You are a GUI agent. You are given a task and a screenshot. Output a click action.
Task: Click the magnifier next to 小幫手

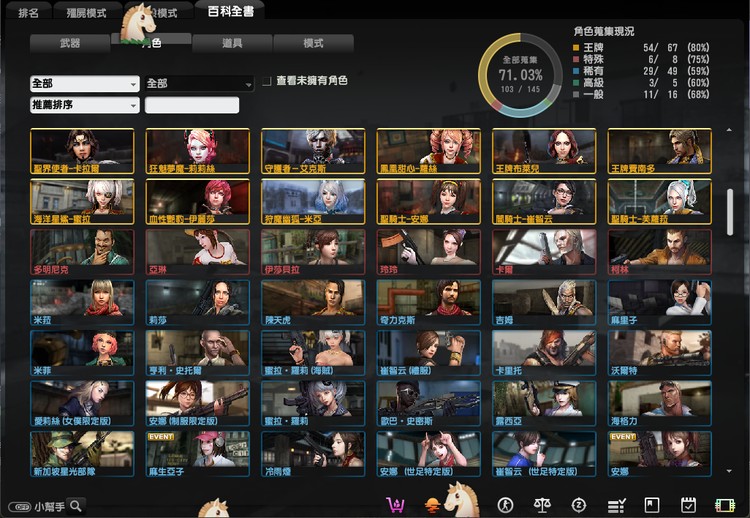(76, 506)
